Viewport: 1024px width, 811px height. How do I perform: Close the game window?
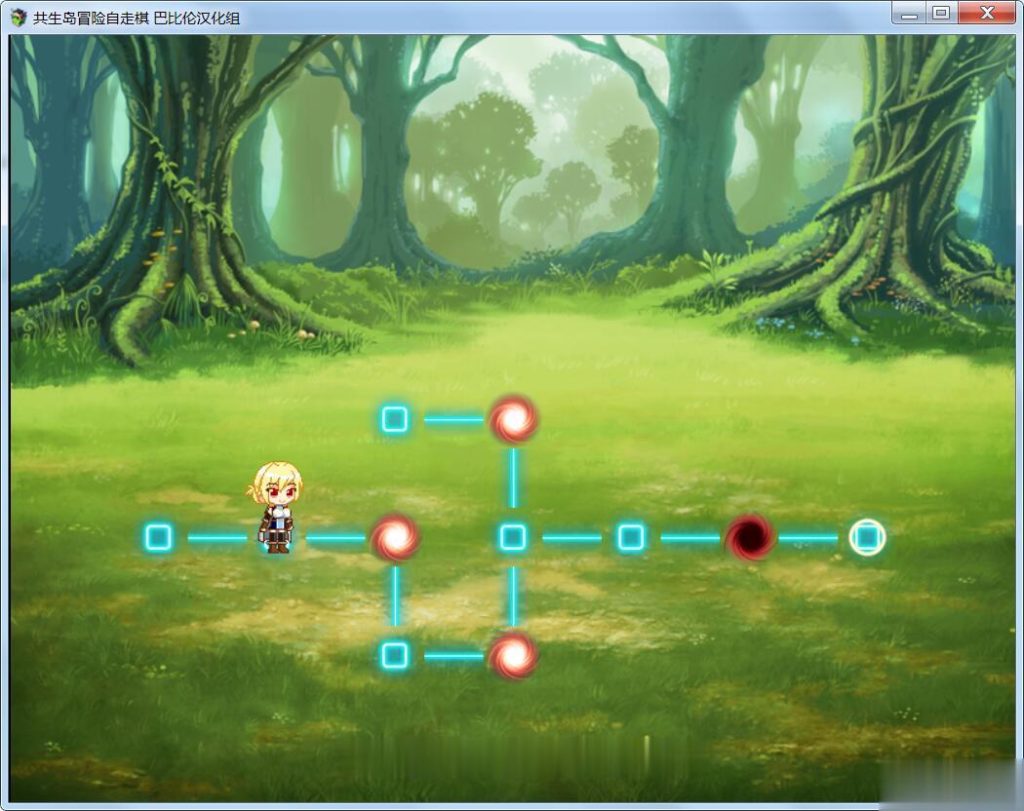click(985, 14)
